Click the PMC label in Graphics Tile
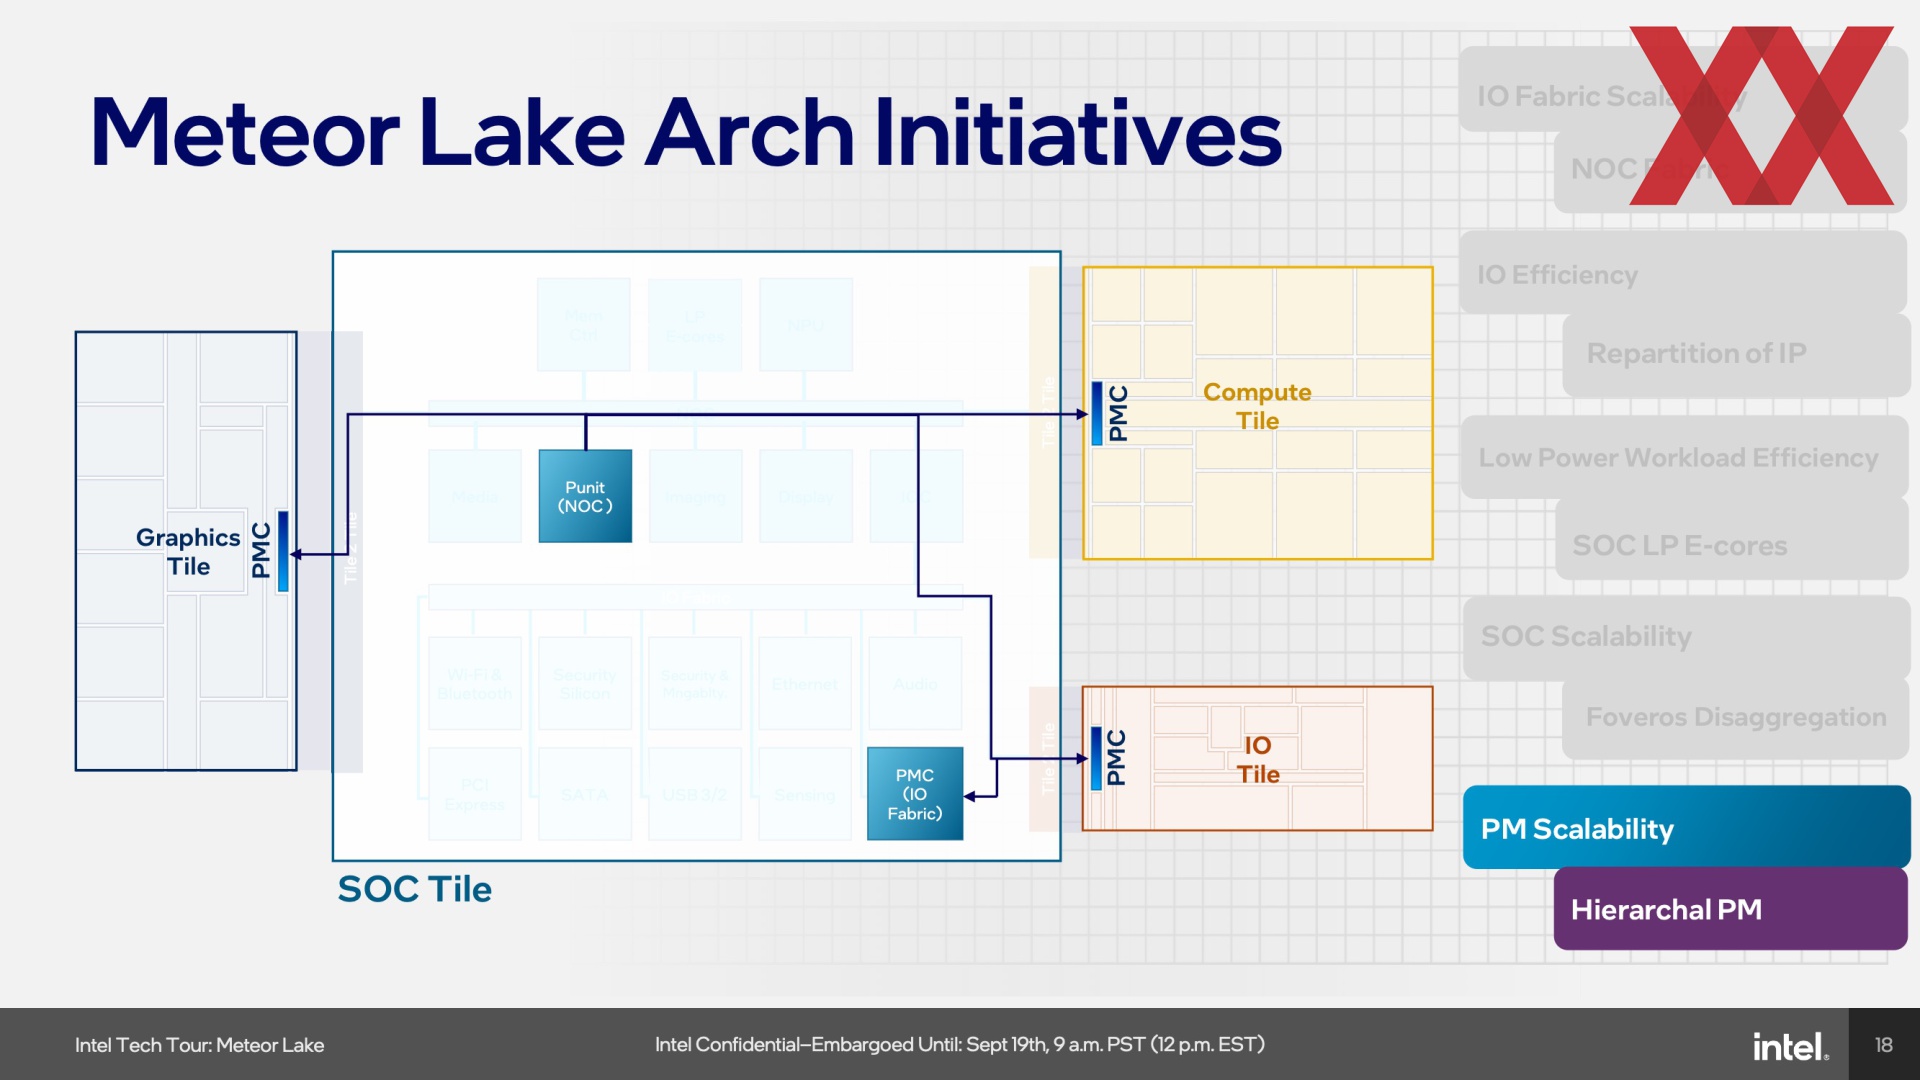The height and width of the screenshot is (1080, 1920). pyautogui.click(x=261, y=550)
